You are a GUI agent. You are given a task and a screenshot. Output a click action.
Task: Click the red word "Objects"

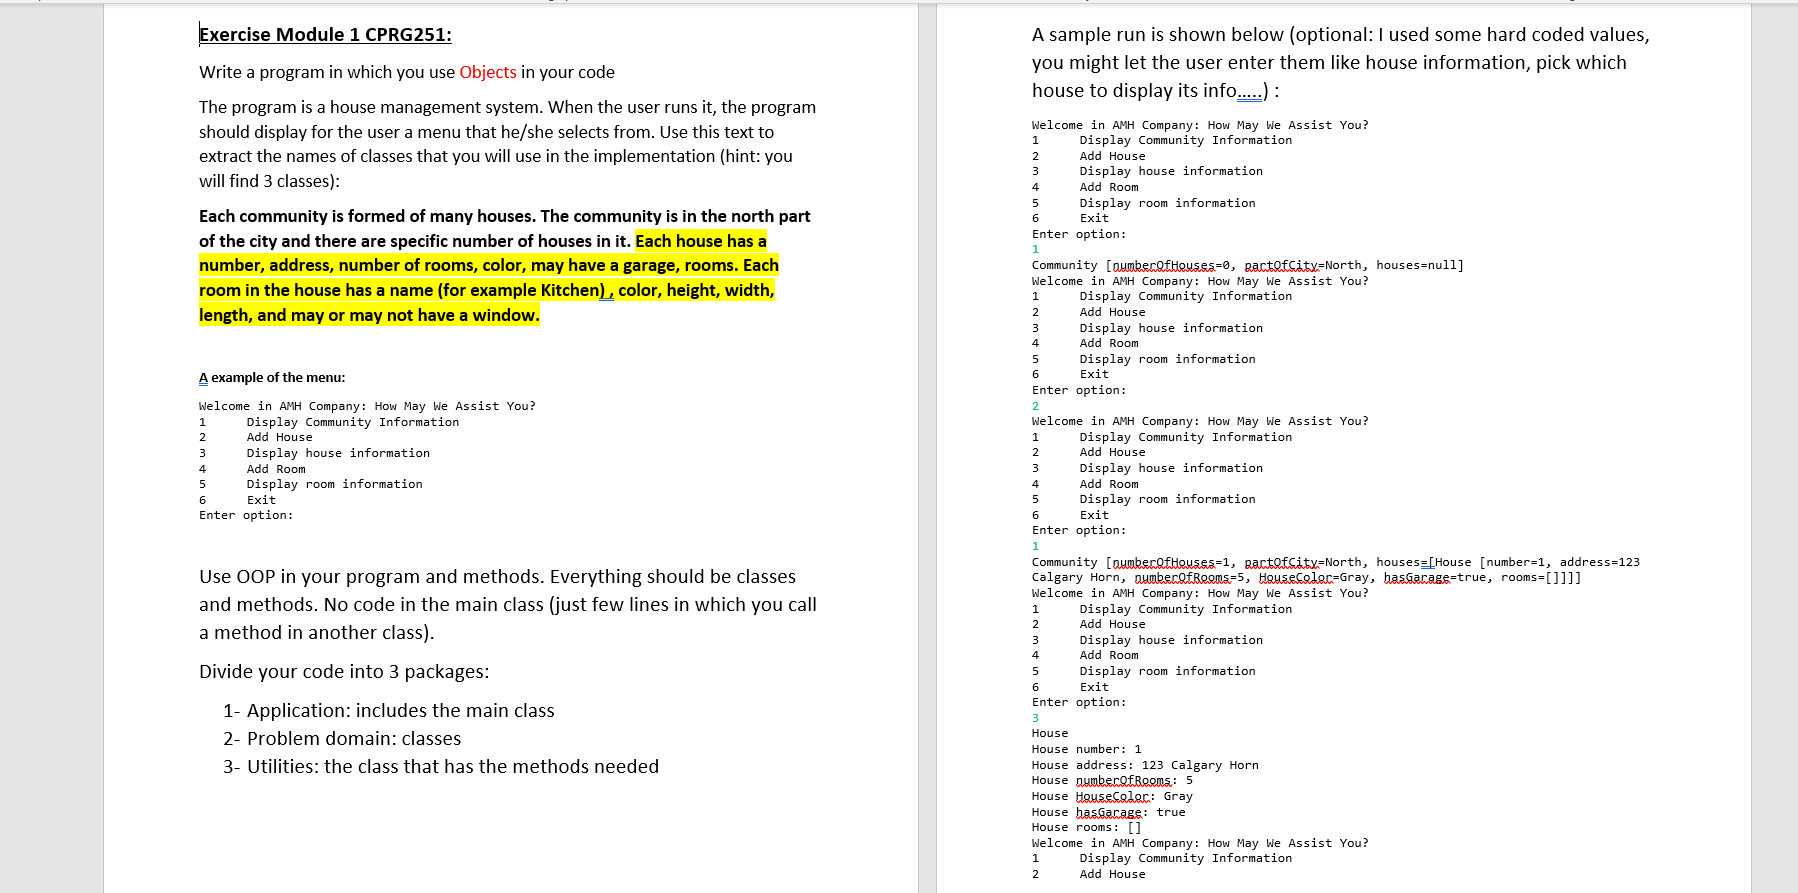coord(488,72)
